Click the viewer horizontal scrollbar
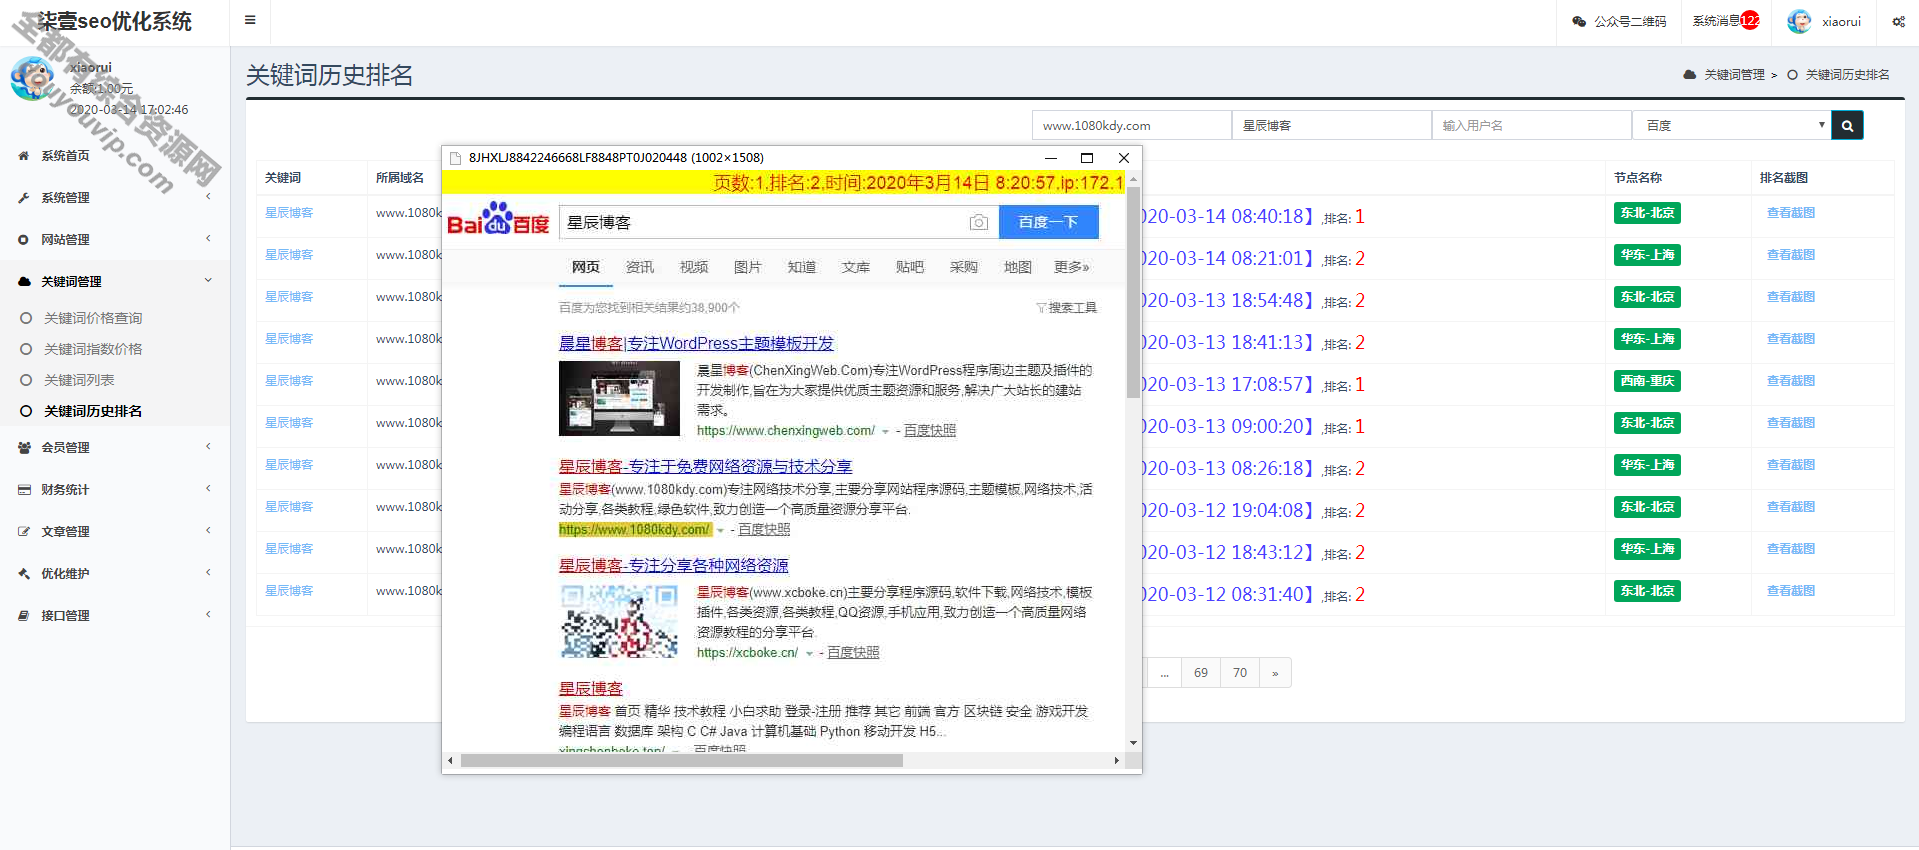The image size is (1919, 850). (x=681, y=760)
